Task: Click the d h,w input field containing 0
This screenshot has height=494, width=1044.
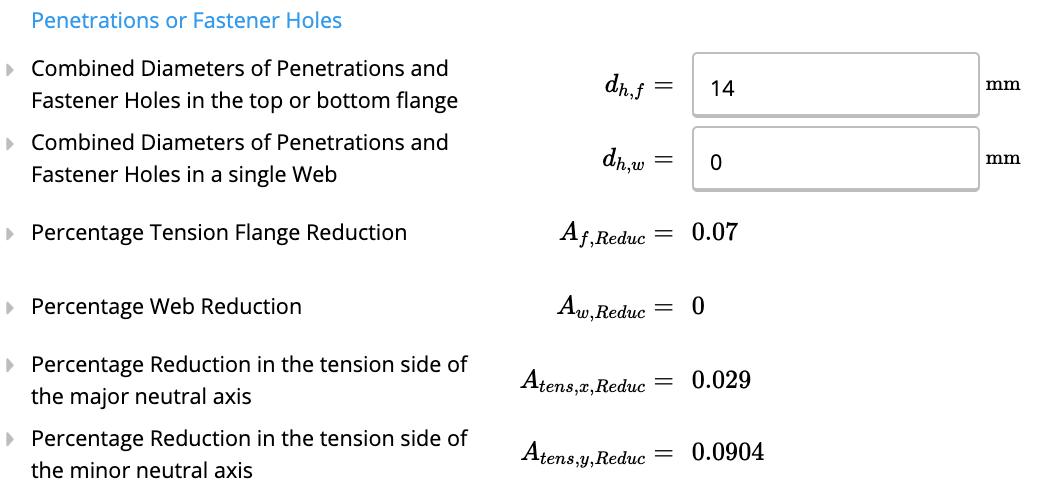Action: [x=836, y=159]
